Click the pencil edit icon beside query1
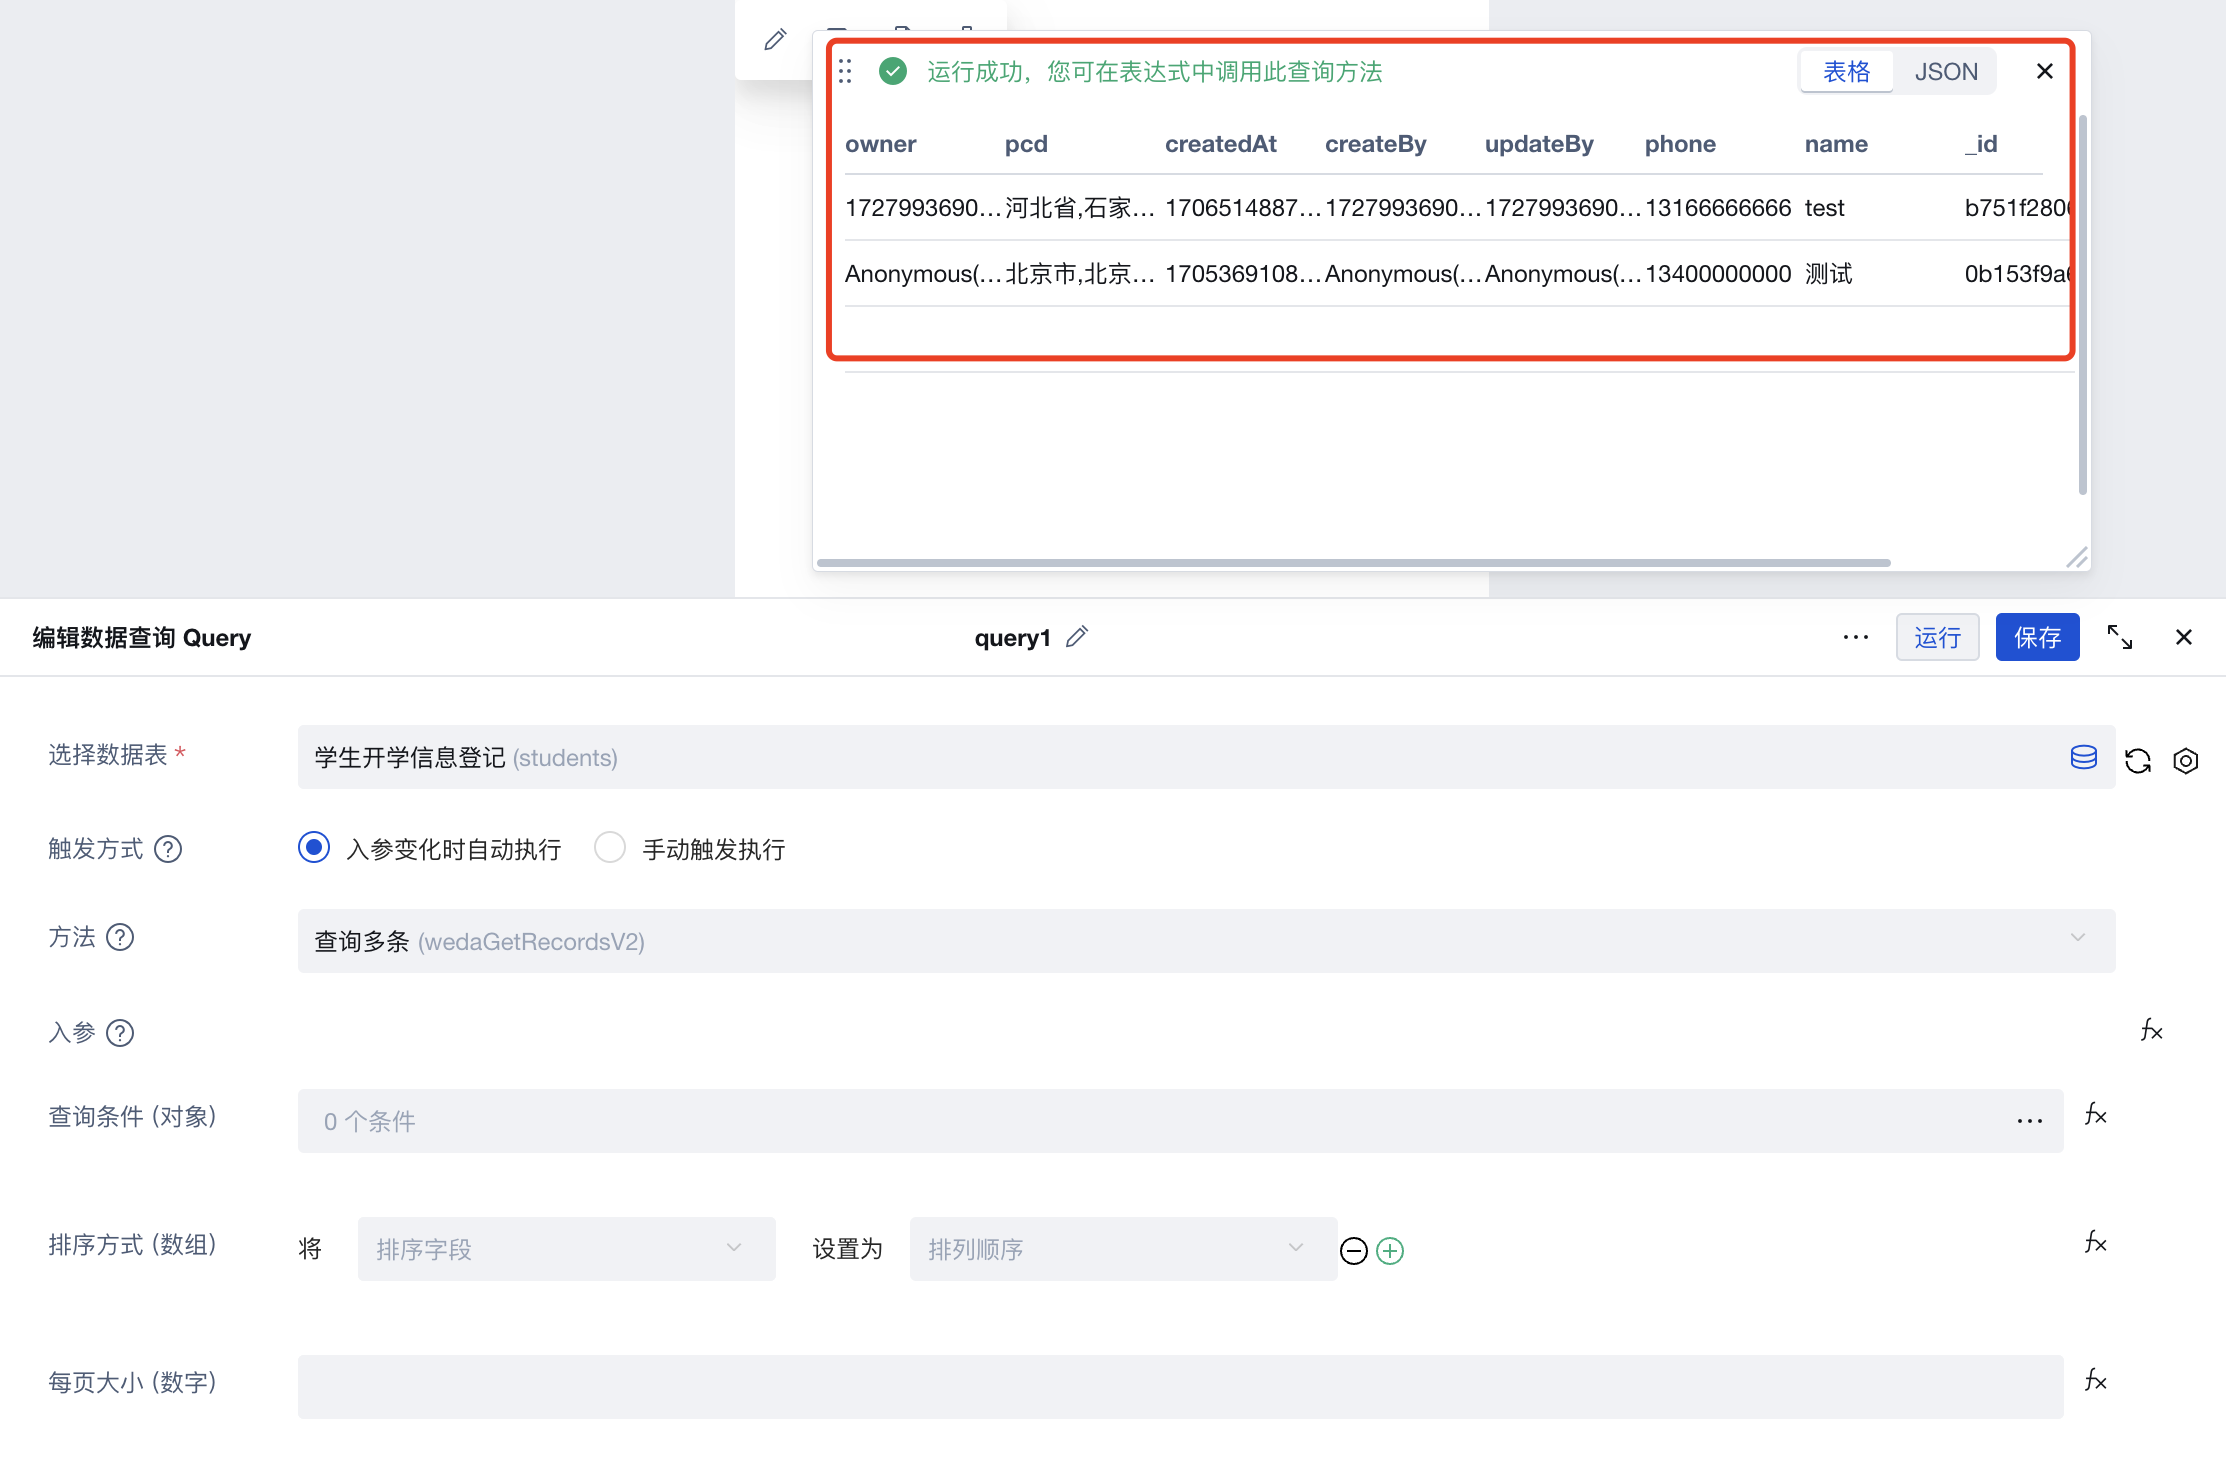The height and width of the screenshot is (1476, 2226). point(1077,637)
